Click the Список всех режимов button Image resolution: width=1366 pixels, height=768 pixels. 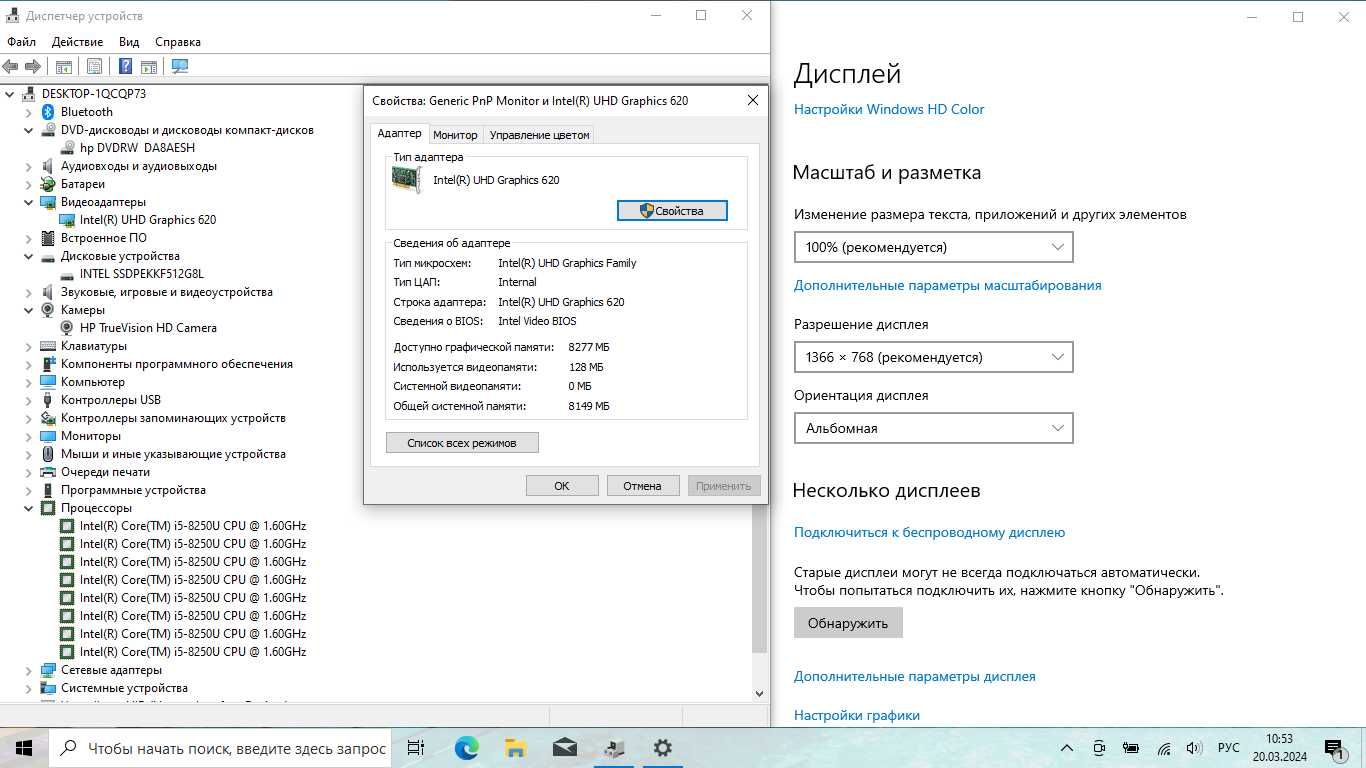462,442
